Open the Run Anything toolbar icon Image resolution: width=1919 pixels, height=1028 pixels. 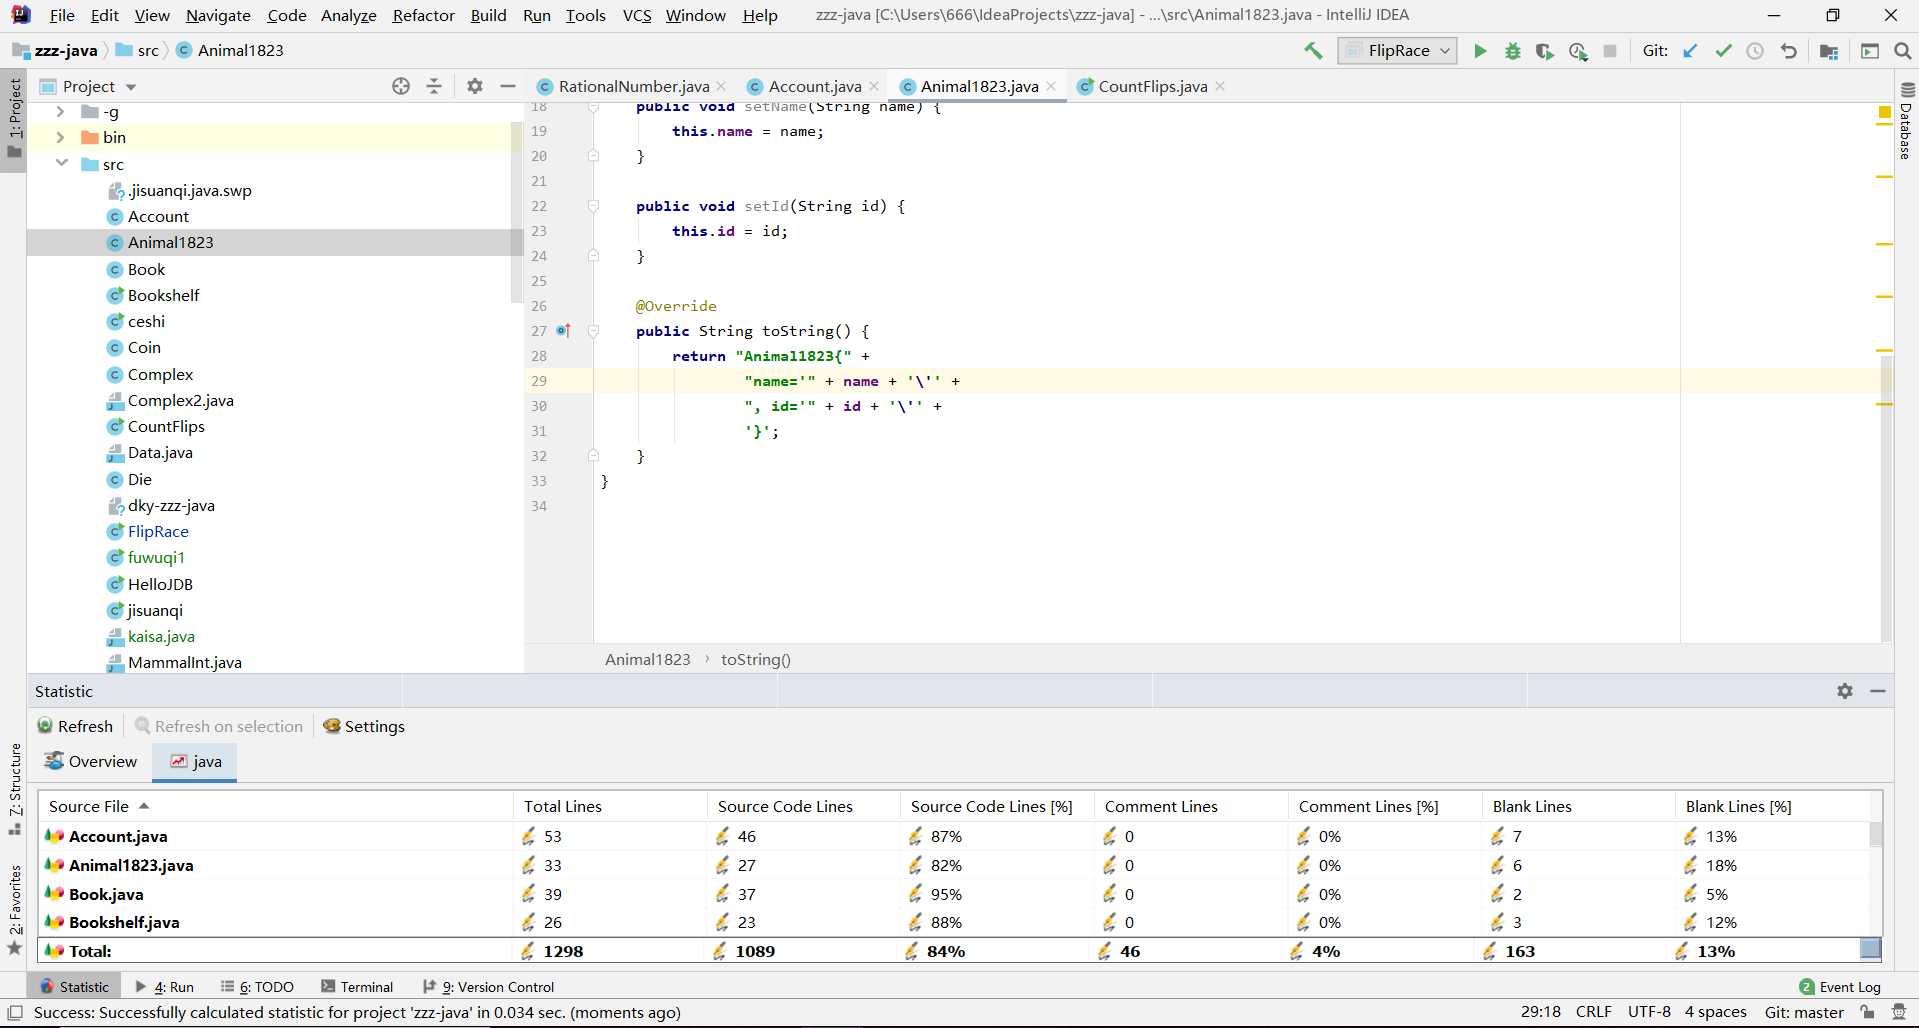(x=1870, y=51)
